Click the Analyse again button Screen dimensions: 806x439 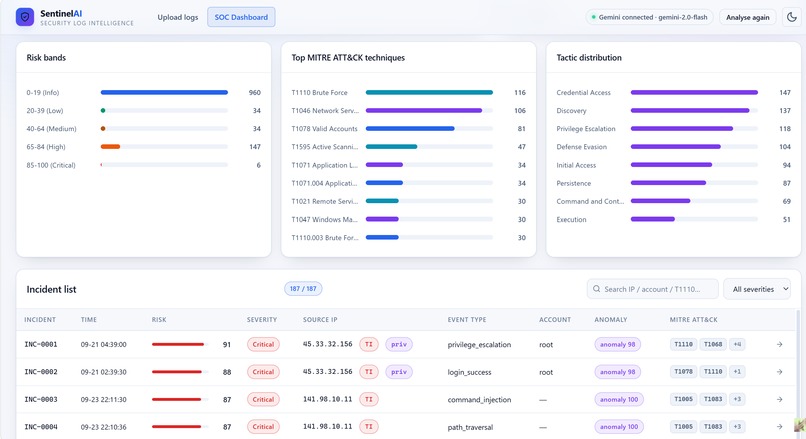point(747,17)
